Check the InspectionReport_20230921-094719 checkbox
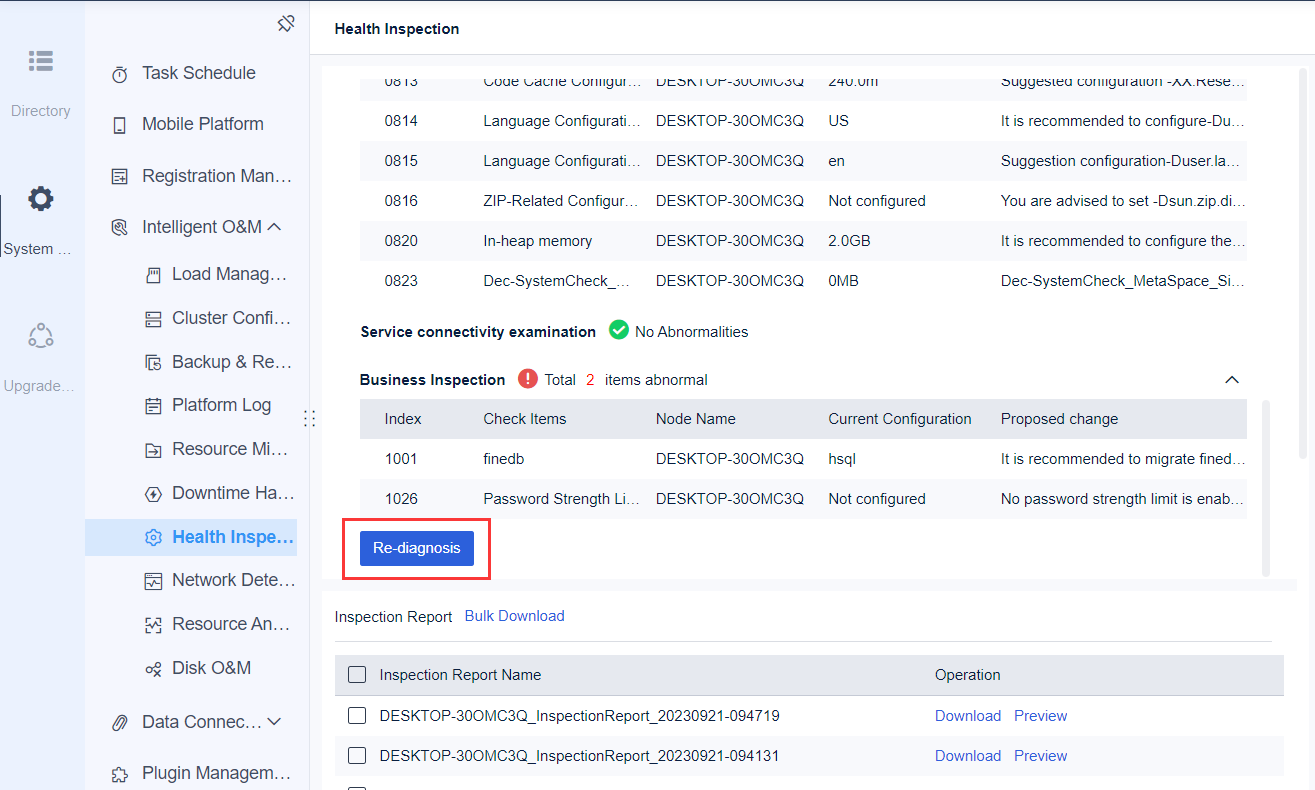Viewport: 1315px width, 790px height. [357, 716]
